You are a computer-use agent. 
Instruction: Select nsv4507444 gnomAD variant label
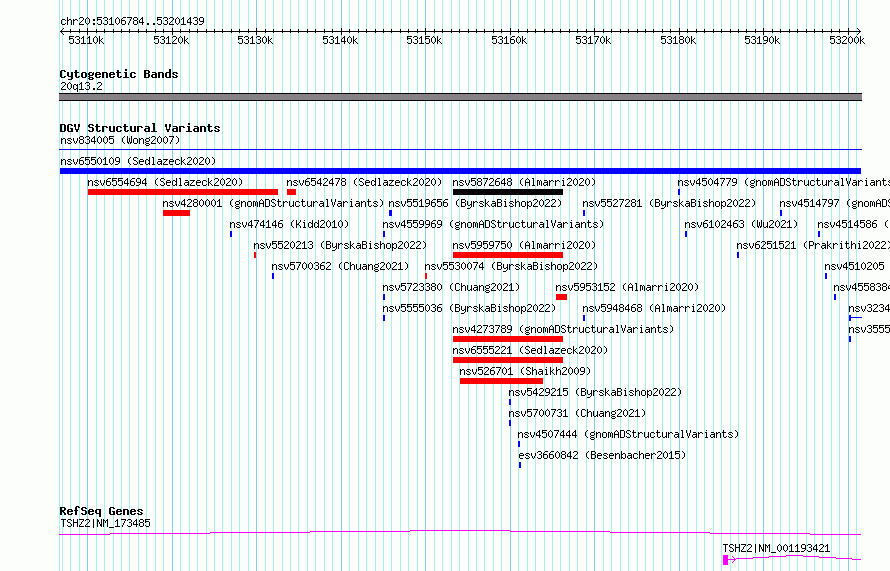(x=628, y=434)
